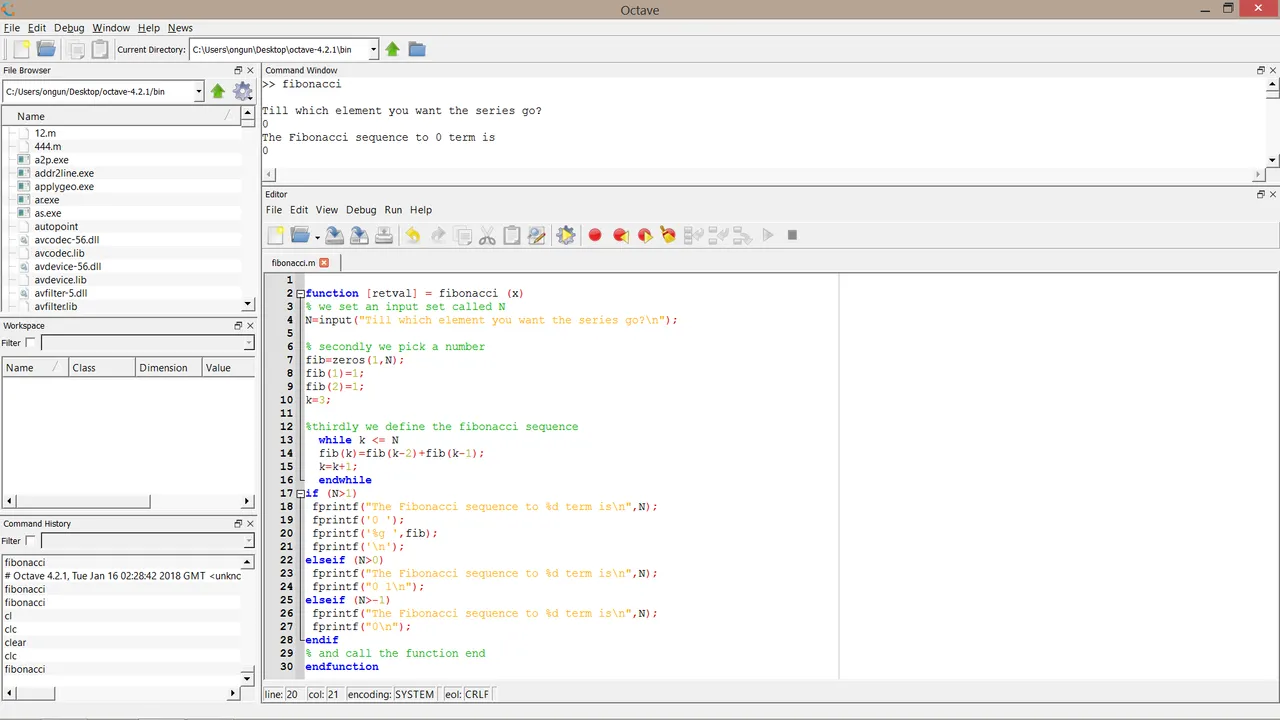
Task: Open Command History filter combo box
Action: click(147, 541)
